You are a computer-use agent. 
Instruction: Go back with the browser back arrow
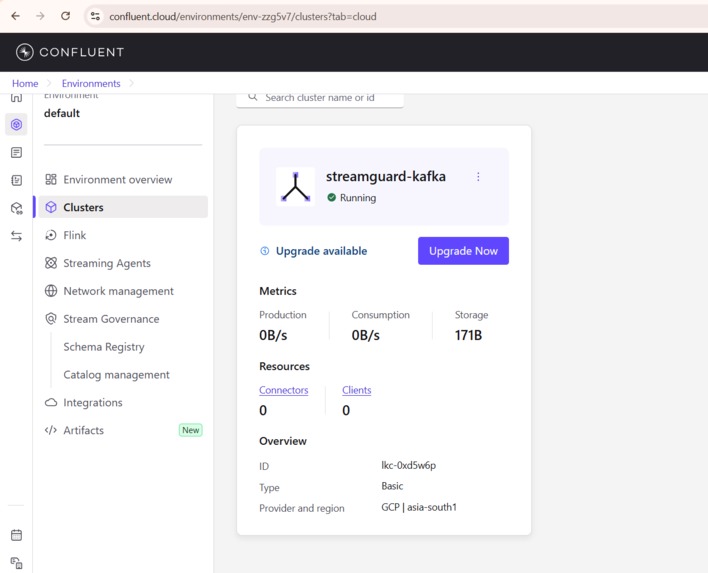point(16,16)
